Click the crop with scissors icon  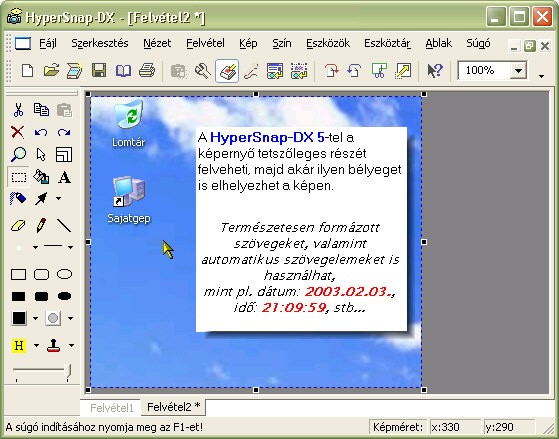(x=379, y=71)
